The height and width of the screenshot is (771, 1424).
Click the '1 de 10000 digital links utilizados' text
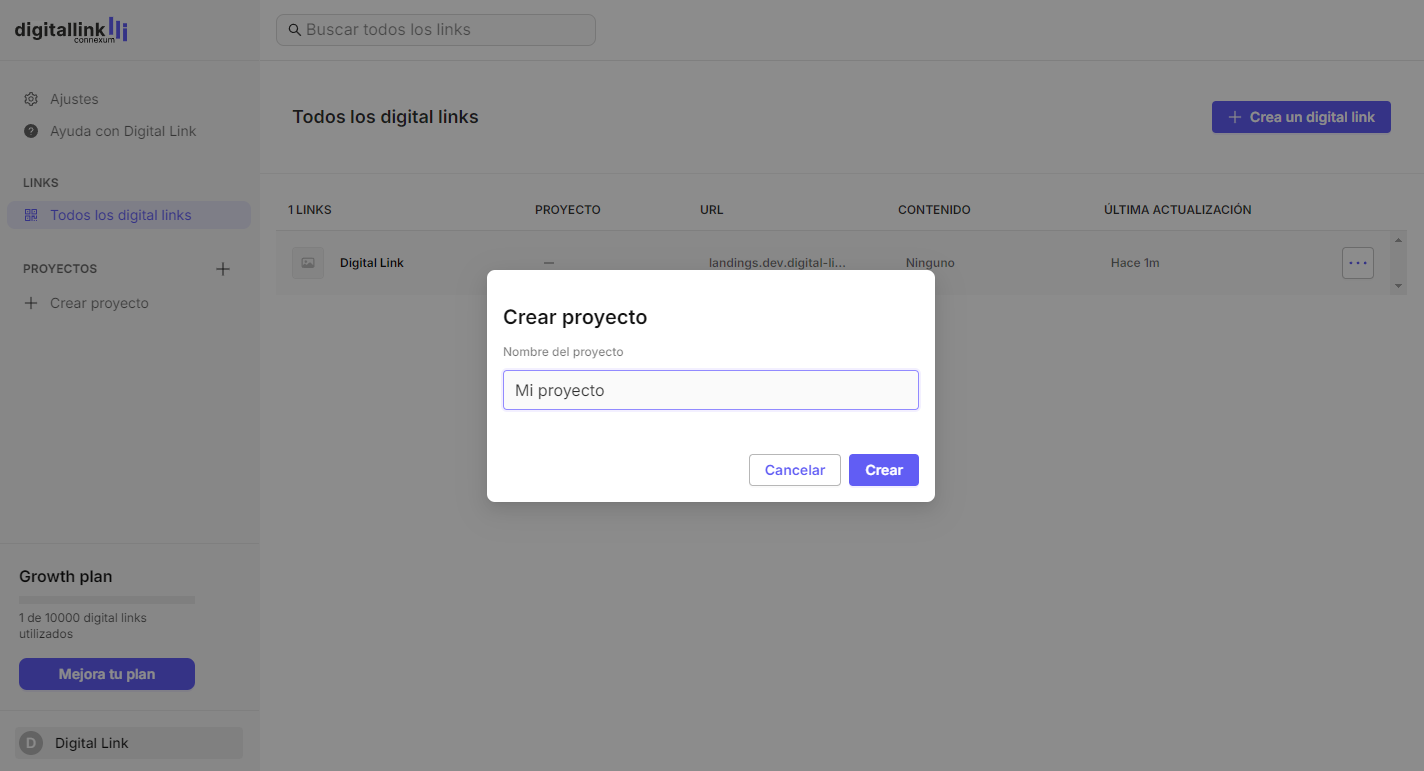pyautogui.click(x=83, y=626)
